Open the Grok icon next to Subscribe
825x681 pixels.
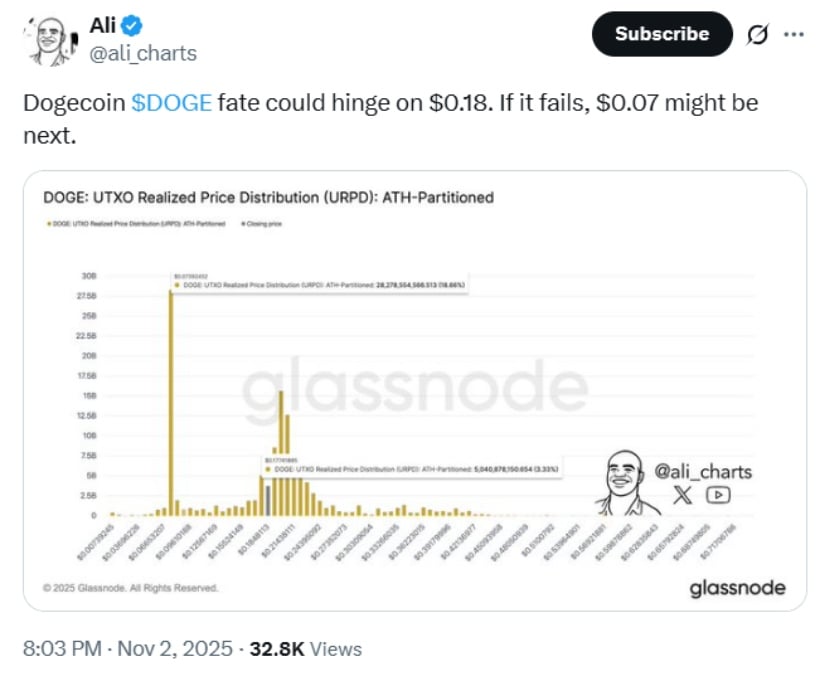(x=758, y=34)
